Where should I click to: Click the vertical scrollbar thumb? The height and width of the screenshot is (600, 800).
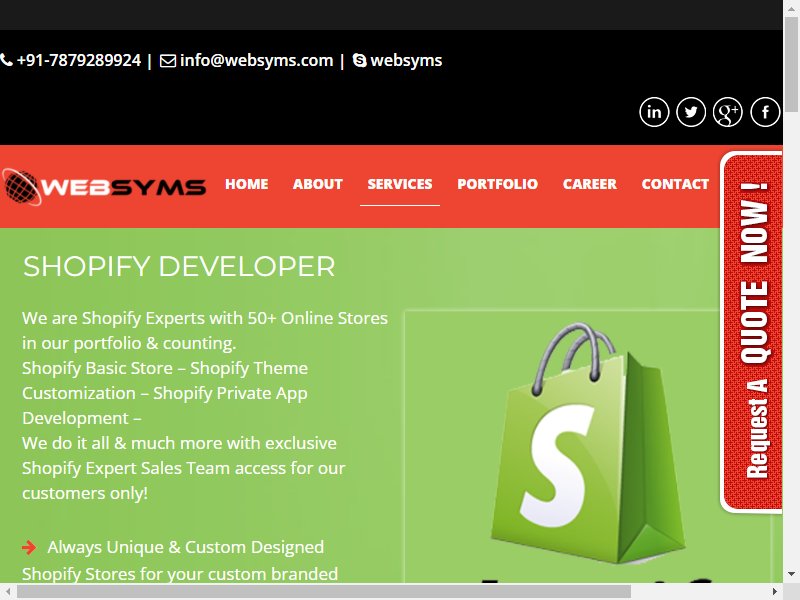click(791, 65)
